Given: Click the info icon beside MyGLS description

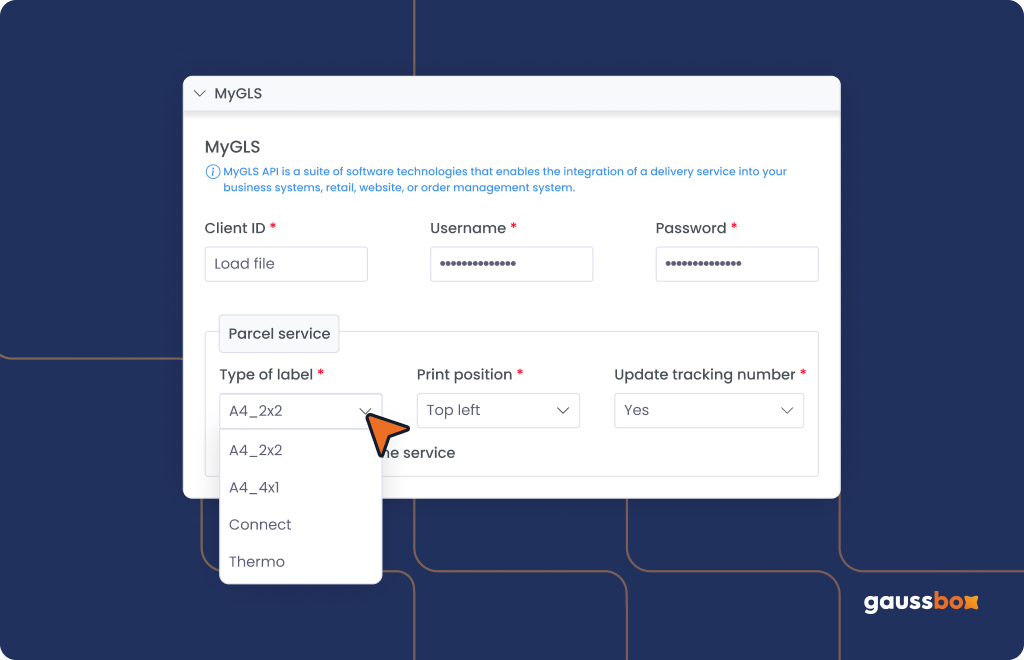Looking at the screenshot, I should (x=212, y=172).
